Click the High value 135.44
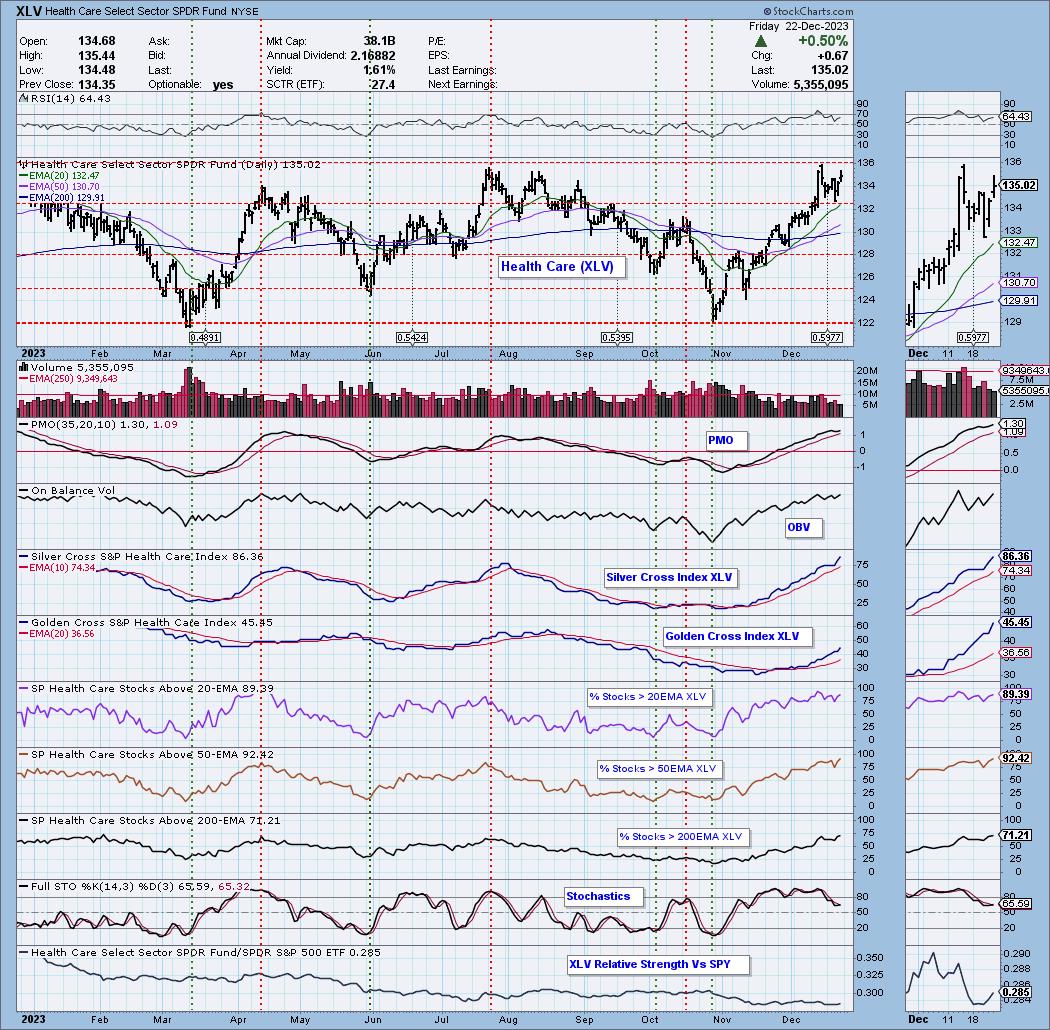1050x1030 pixels. tap(96, 56)
